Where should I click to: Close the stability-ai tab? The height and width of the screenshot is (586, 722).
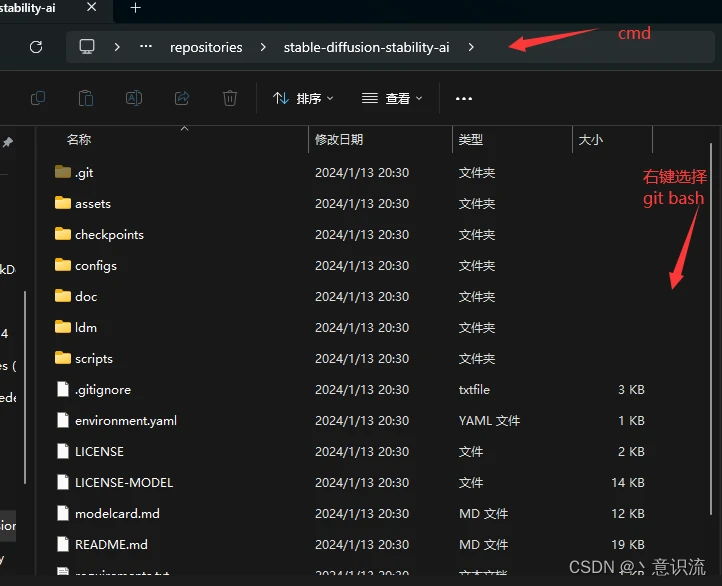pos(92,7)
